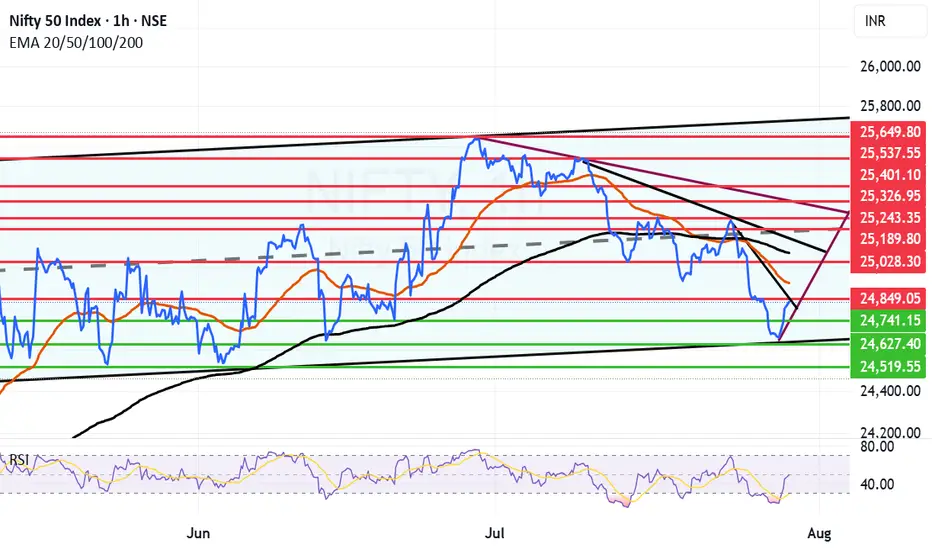Click the 26,000.00 axis value
The height and width of the screenshot is (550, 932).
[x=890, y=67]
